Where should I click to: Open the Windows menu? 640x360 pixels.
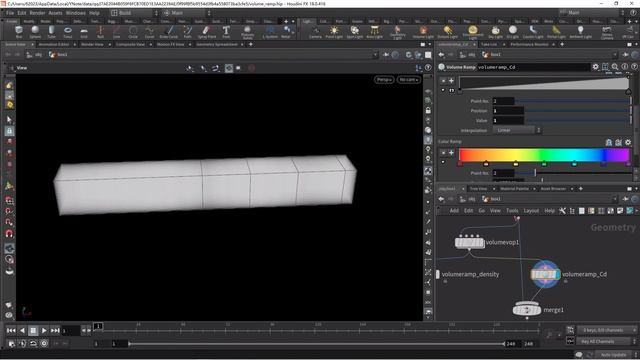76,13
